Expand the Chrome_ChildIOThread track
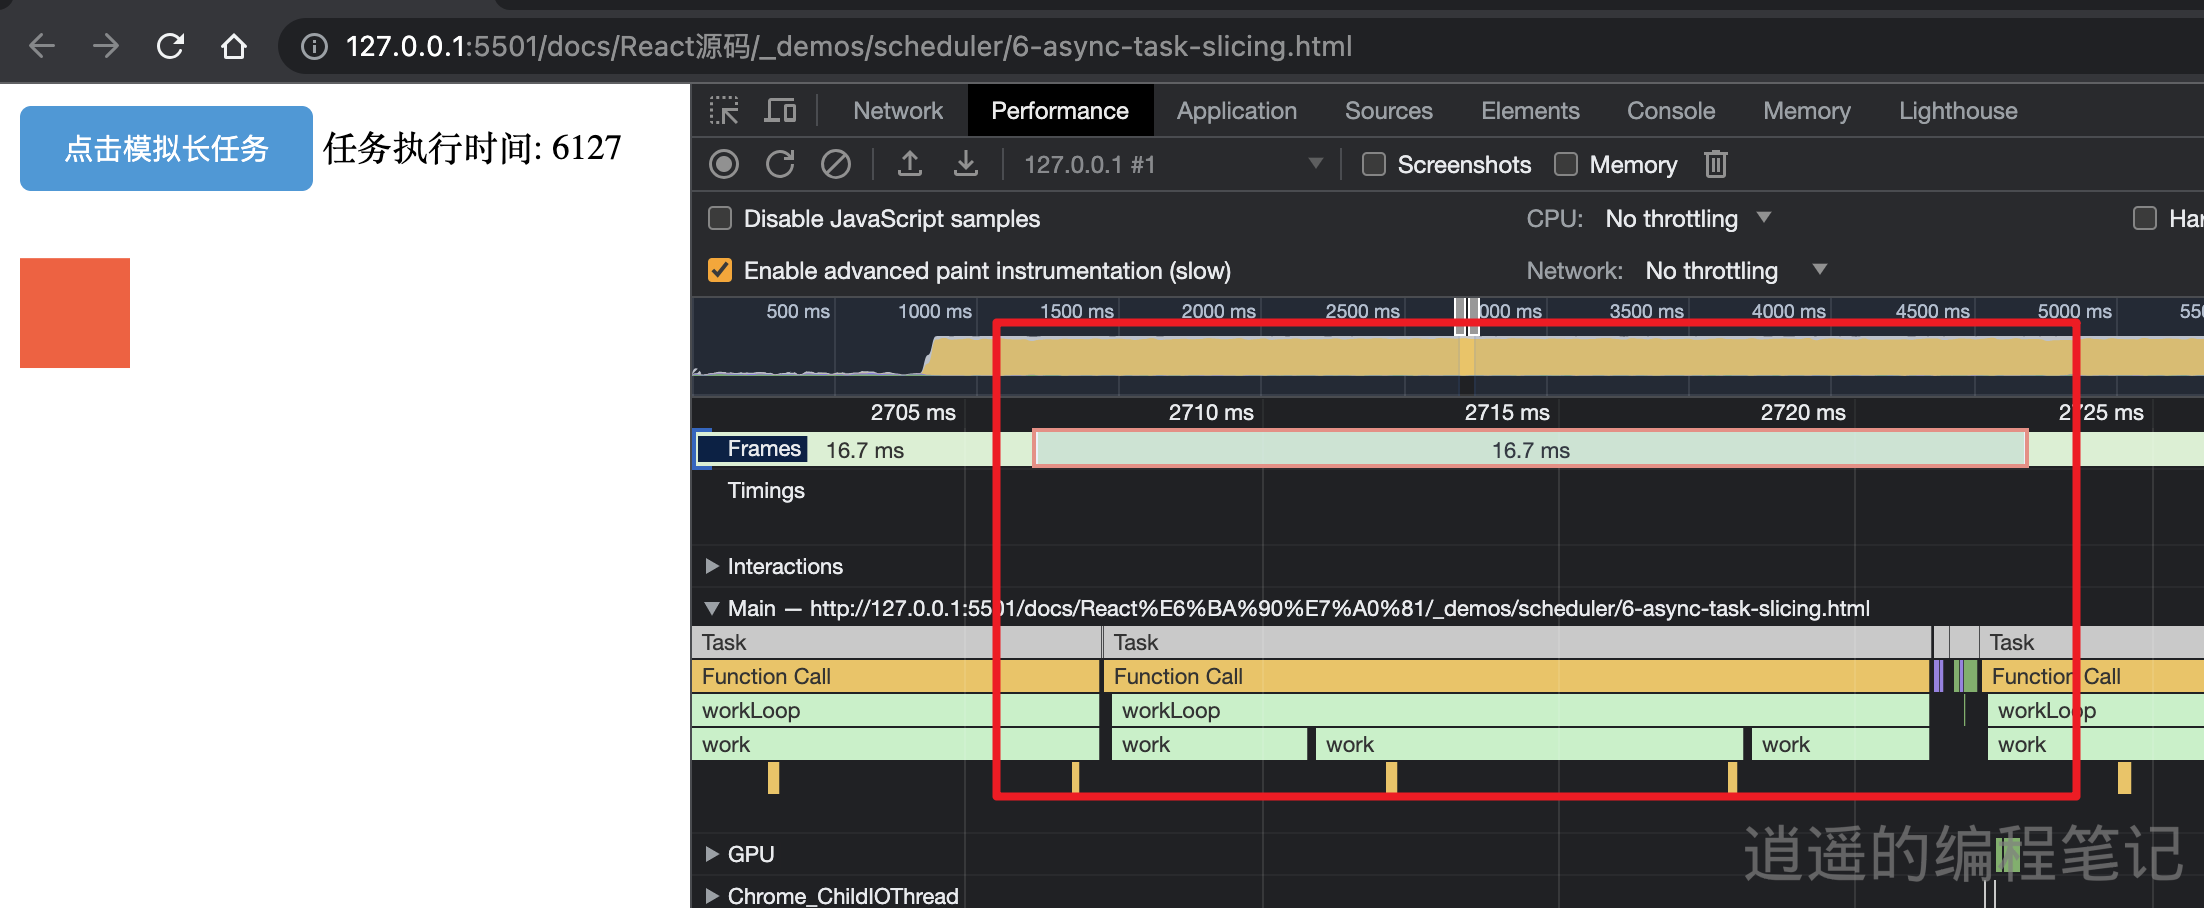This screenshot has height=908, width=2204. pos(712,896)
